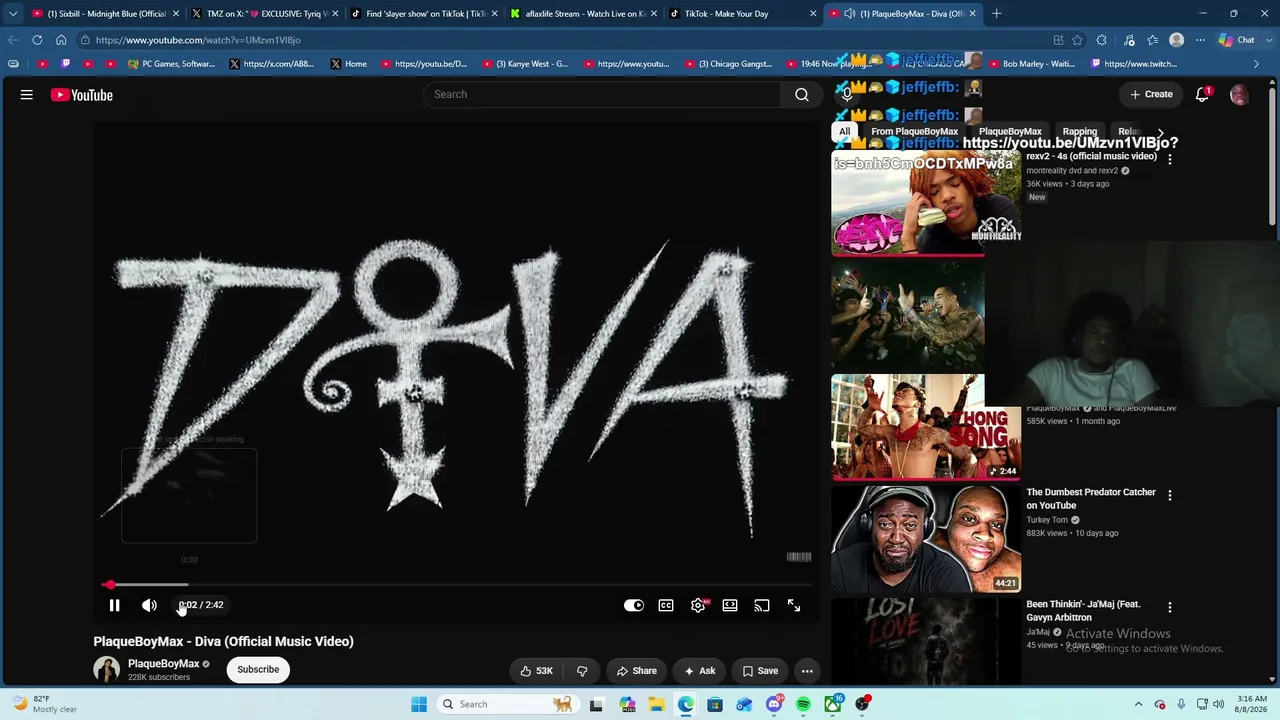Share the Diva music video
1280x720 pixels.
[x=636, y=671]
